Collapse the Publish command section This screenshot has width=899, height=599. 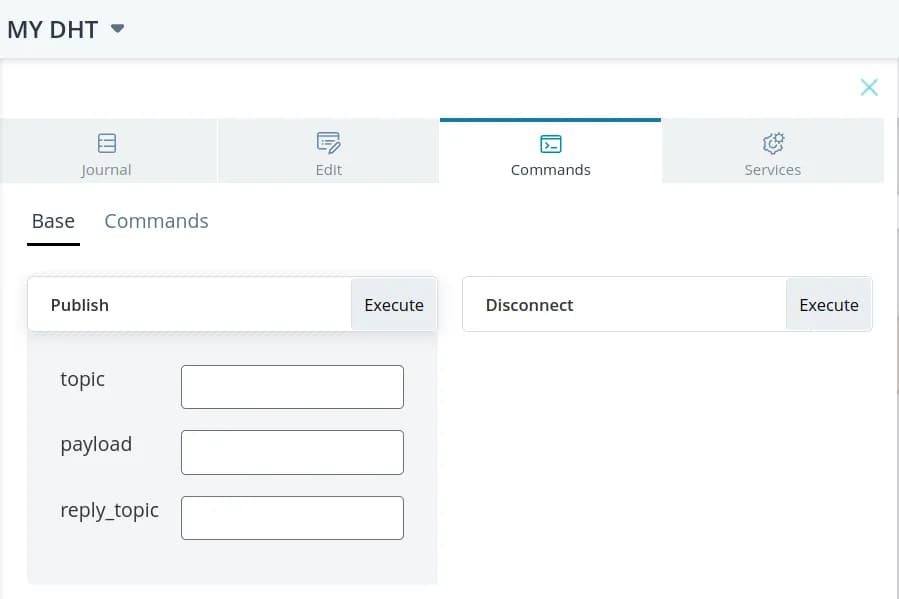coord(80,305)
